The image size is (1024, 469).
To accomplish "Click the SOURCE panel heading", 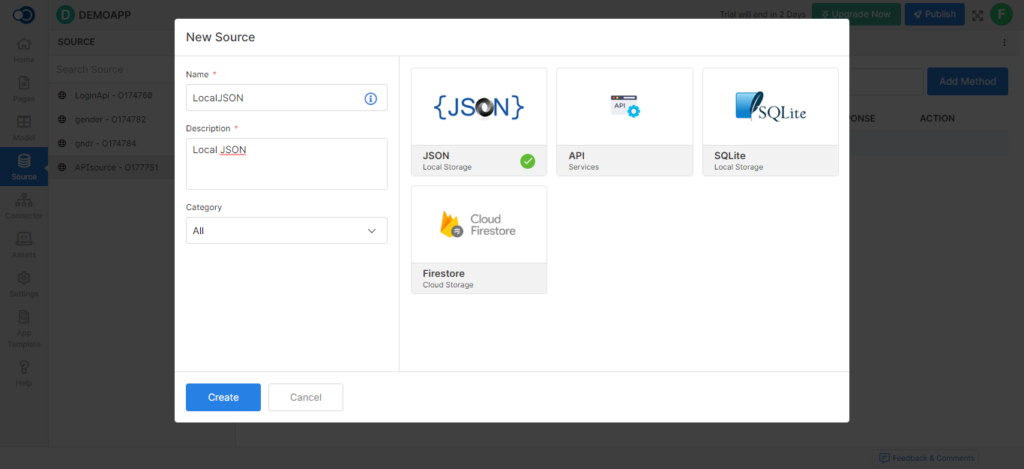I will click(76, 42).
